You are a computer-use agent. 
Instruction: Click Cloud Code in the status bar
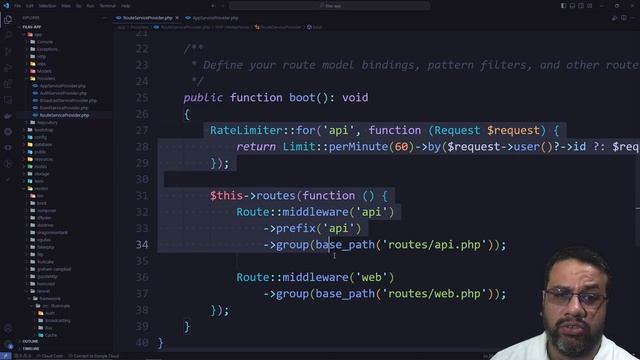click(x=50, y=356)
